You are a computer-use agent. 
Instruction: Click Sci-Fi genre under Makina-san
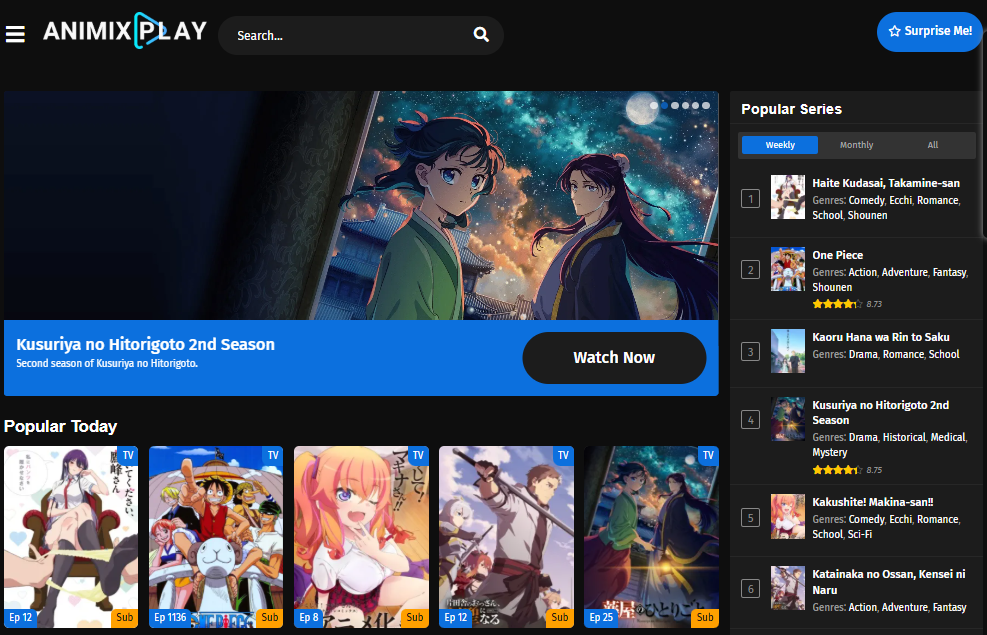tap(860, 534)
